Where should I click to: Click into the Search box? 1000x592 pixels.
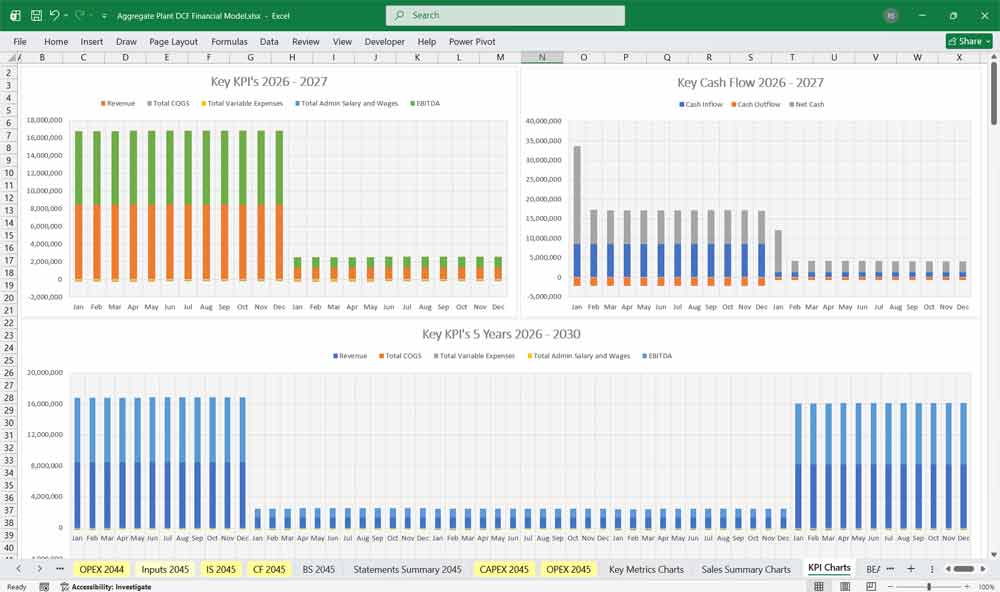click(x=505, y=15)
